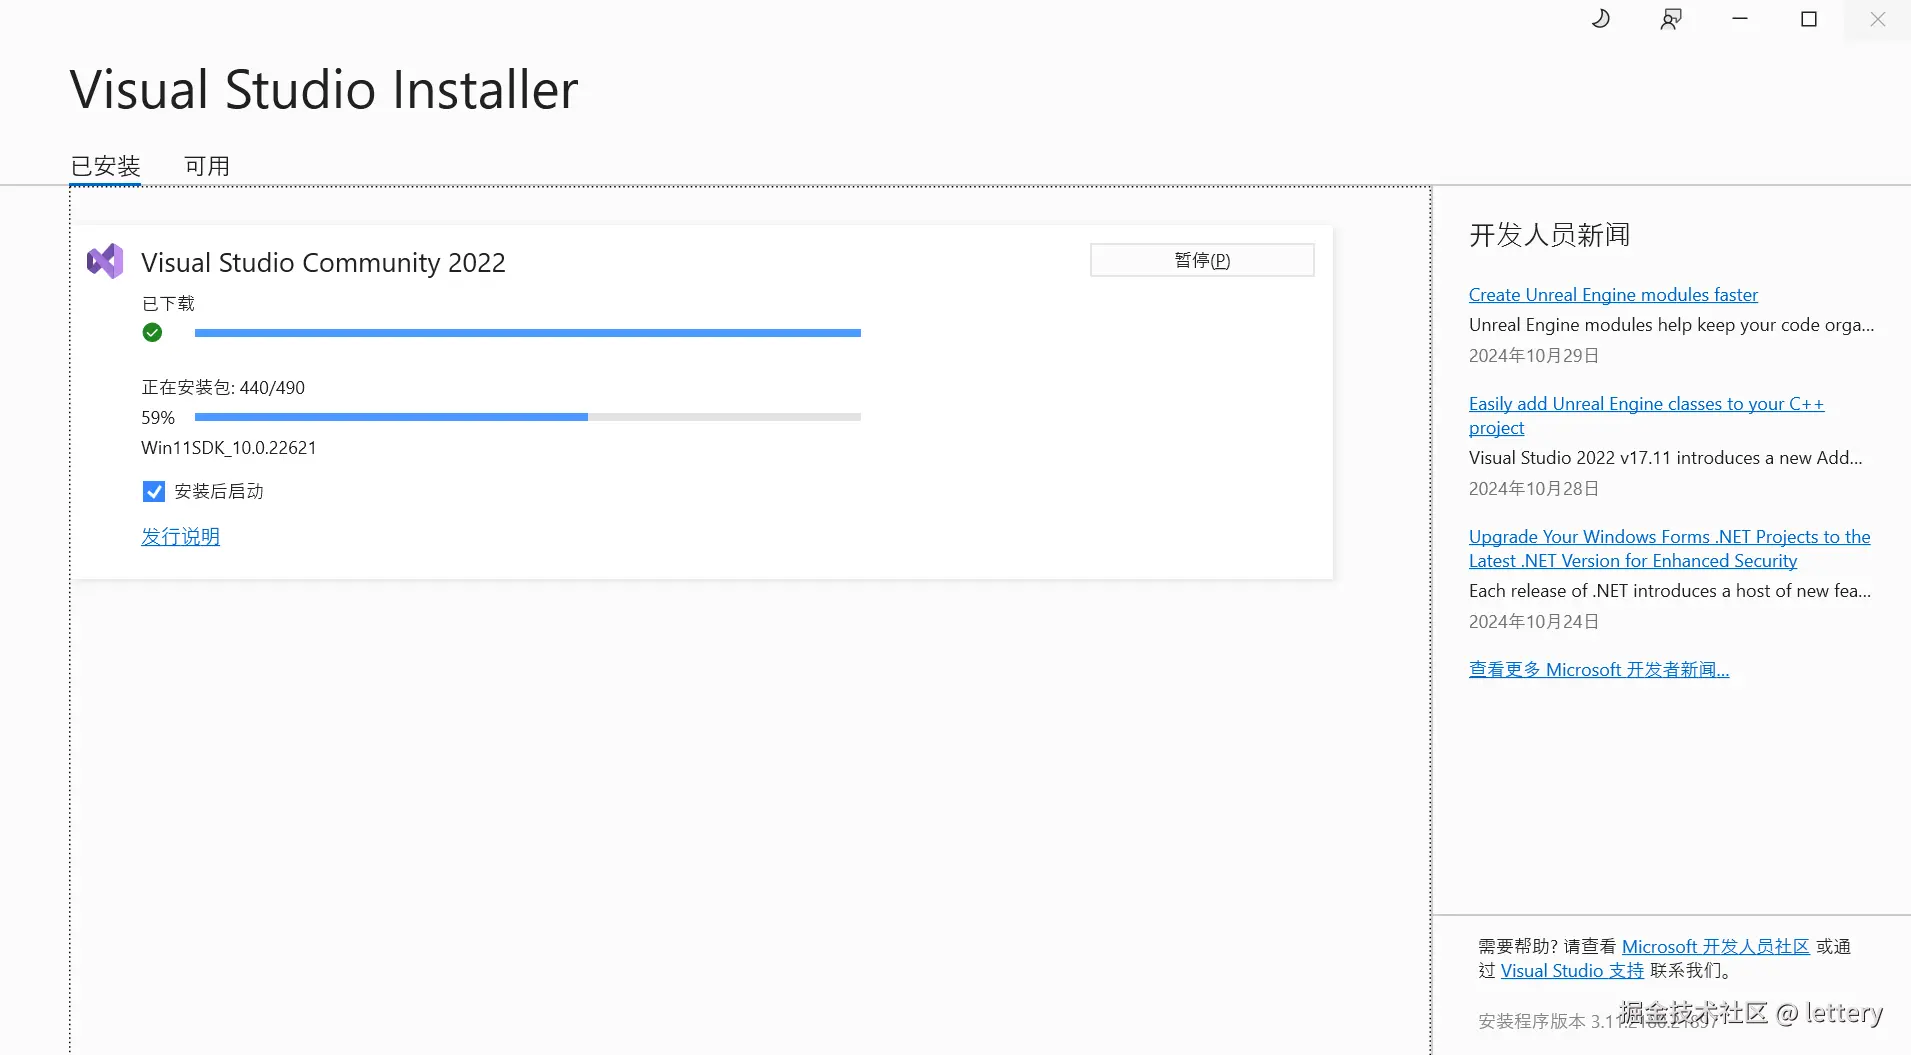Click the package install progress bar

(x=527, y=417)
